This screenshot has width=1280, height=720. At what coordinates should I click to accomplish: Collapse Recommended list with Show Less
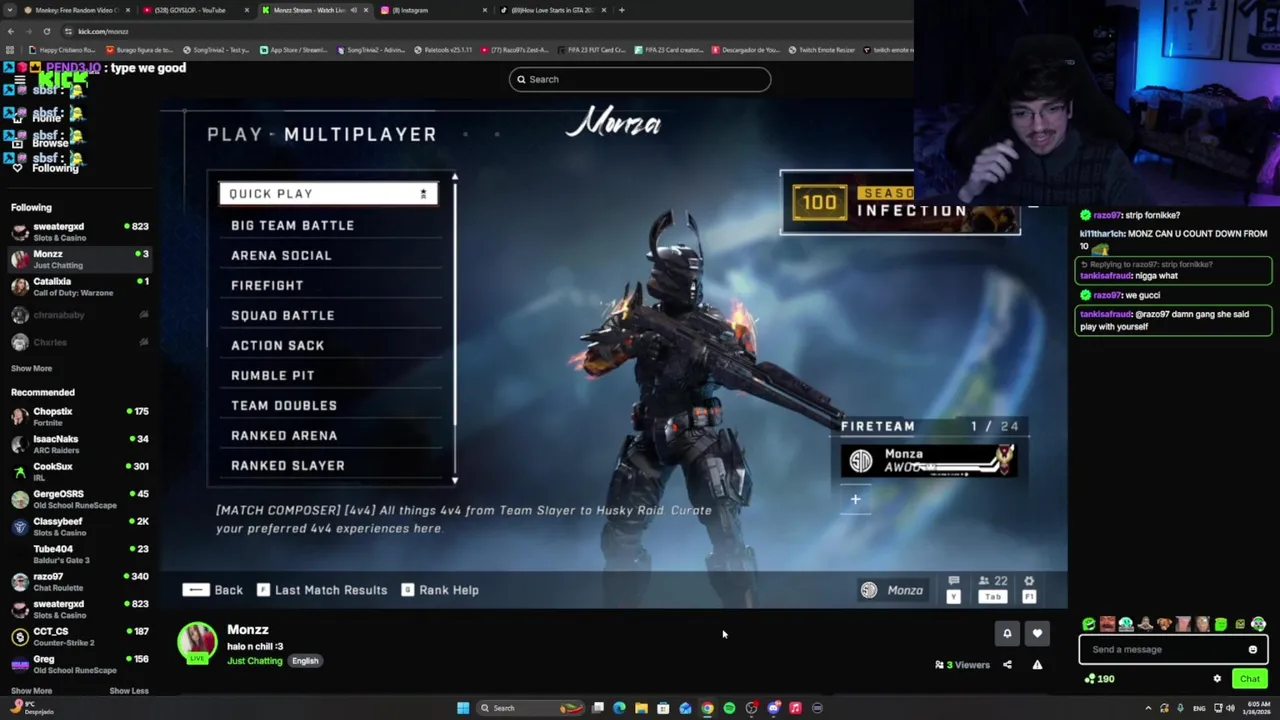click(128, 691)
